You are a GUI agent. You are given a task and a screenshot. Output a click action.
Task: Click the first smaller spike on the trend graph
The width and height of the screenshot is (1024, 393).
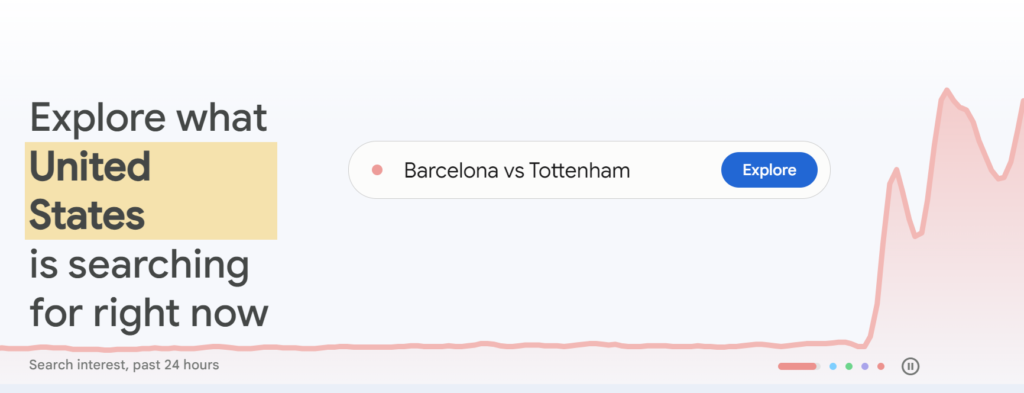coord(896,170)
